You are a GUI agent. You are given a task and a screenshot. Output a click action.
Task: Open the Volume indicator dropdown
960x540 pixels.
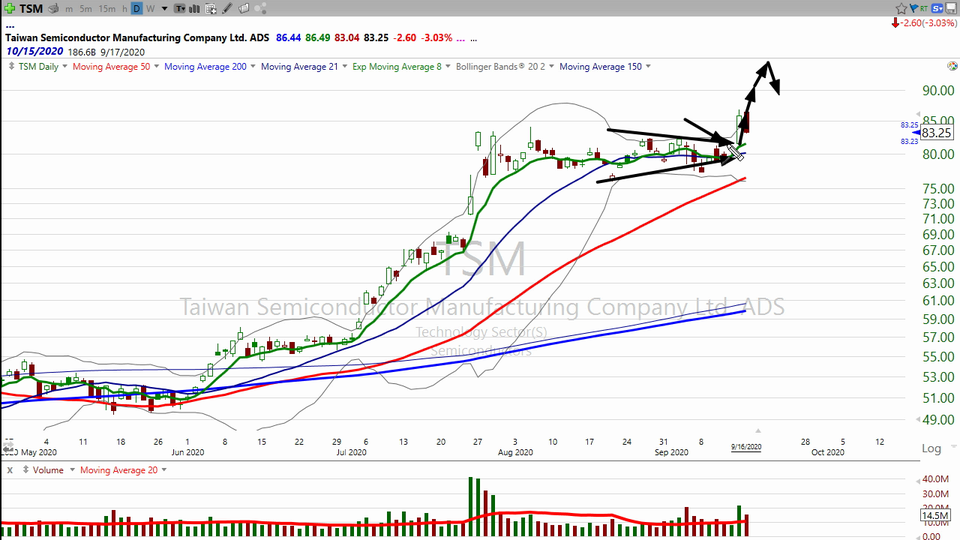(x=72, y=470)
